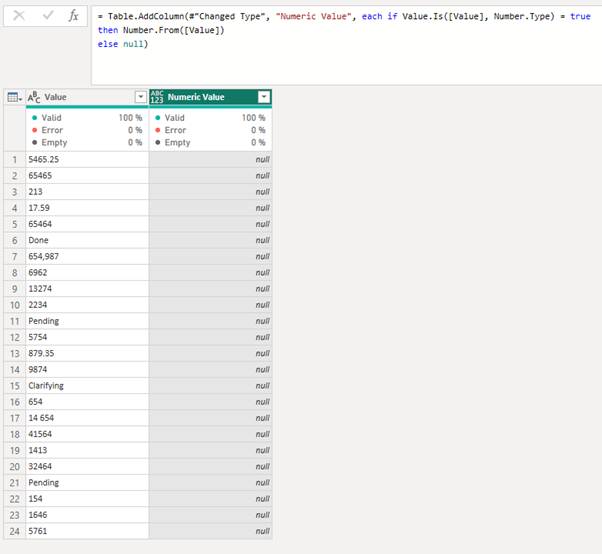Click the ABC data type icon on Value column

(34, 97)
